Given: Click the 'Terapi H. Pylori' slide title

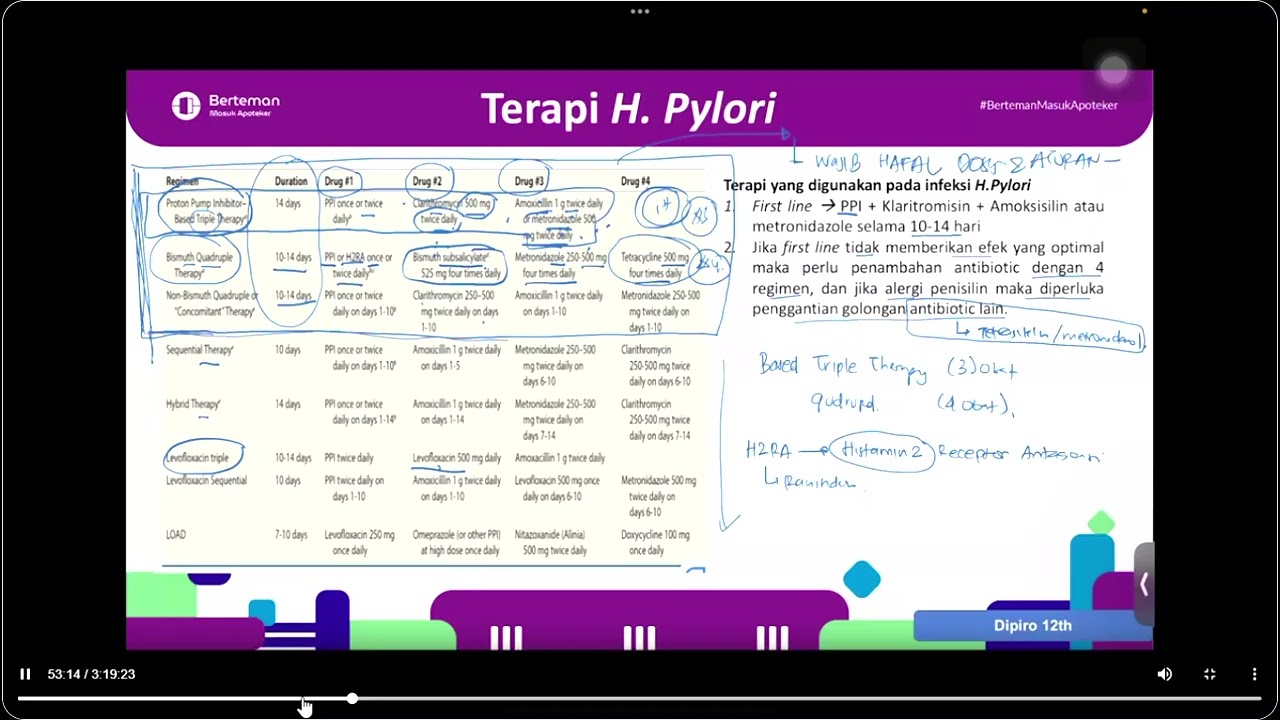Looking at the screenshot, I should [x=628, y=108].
